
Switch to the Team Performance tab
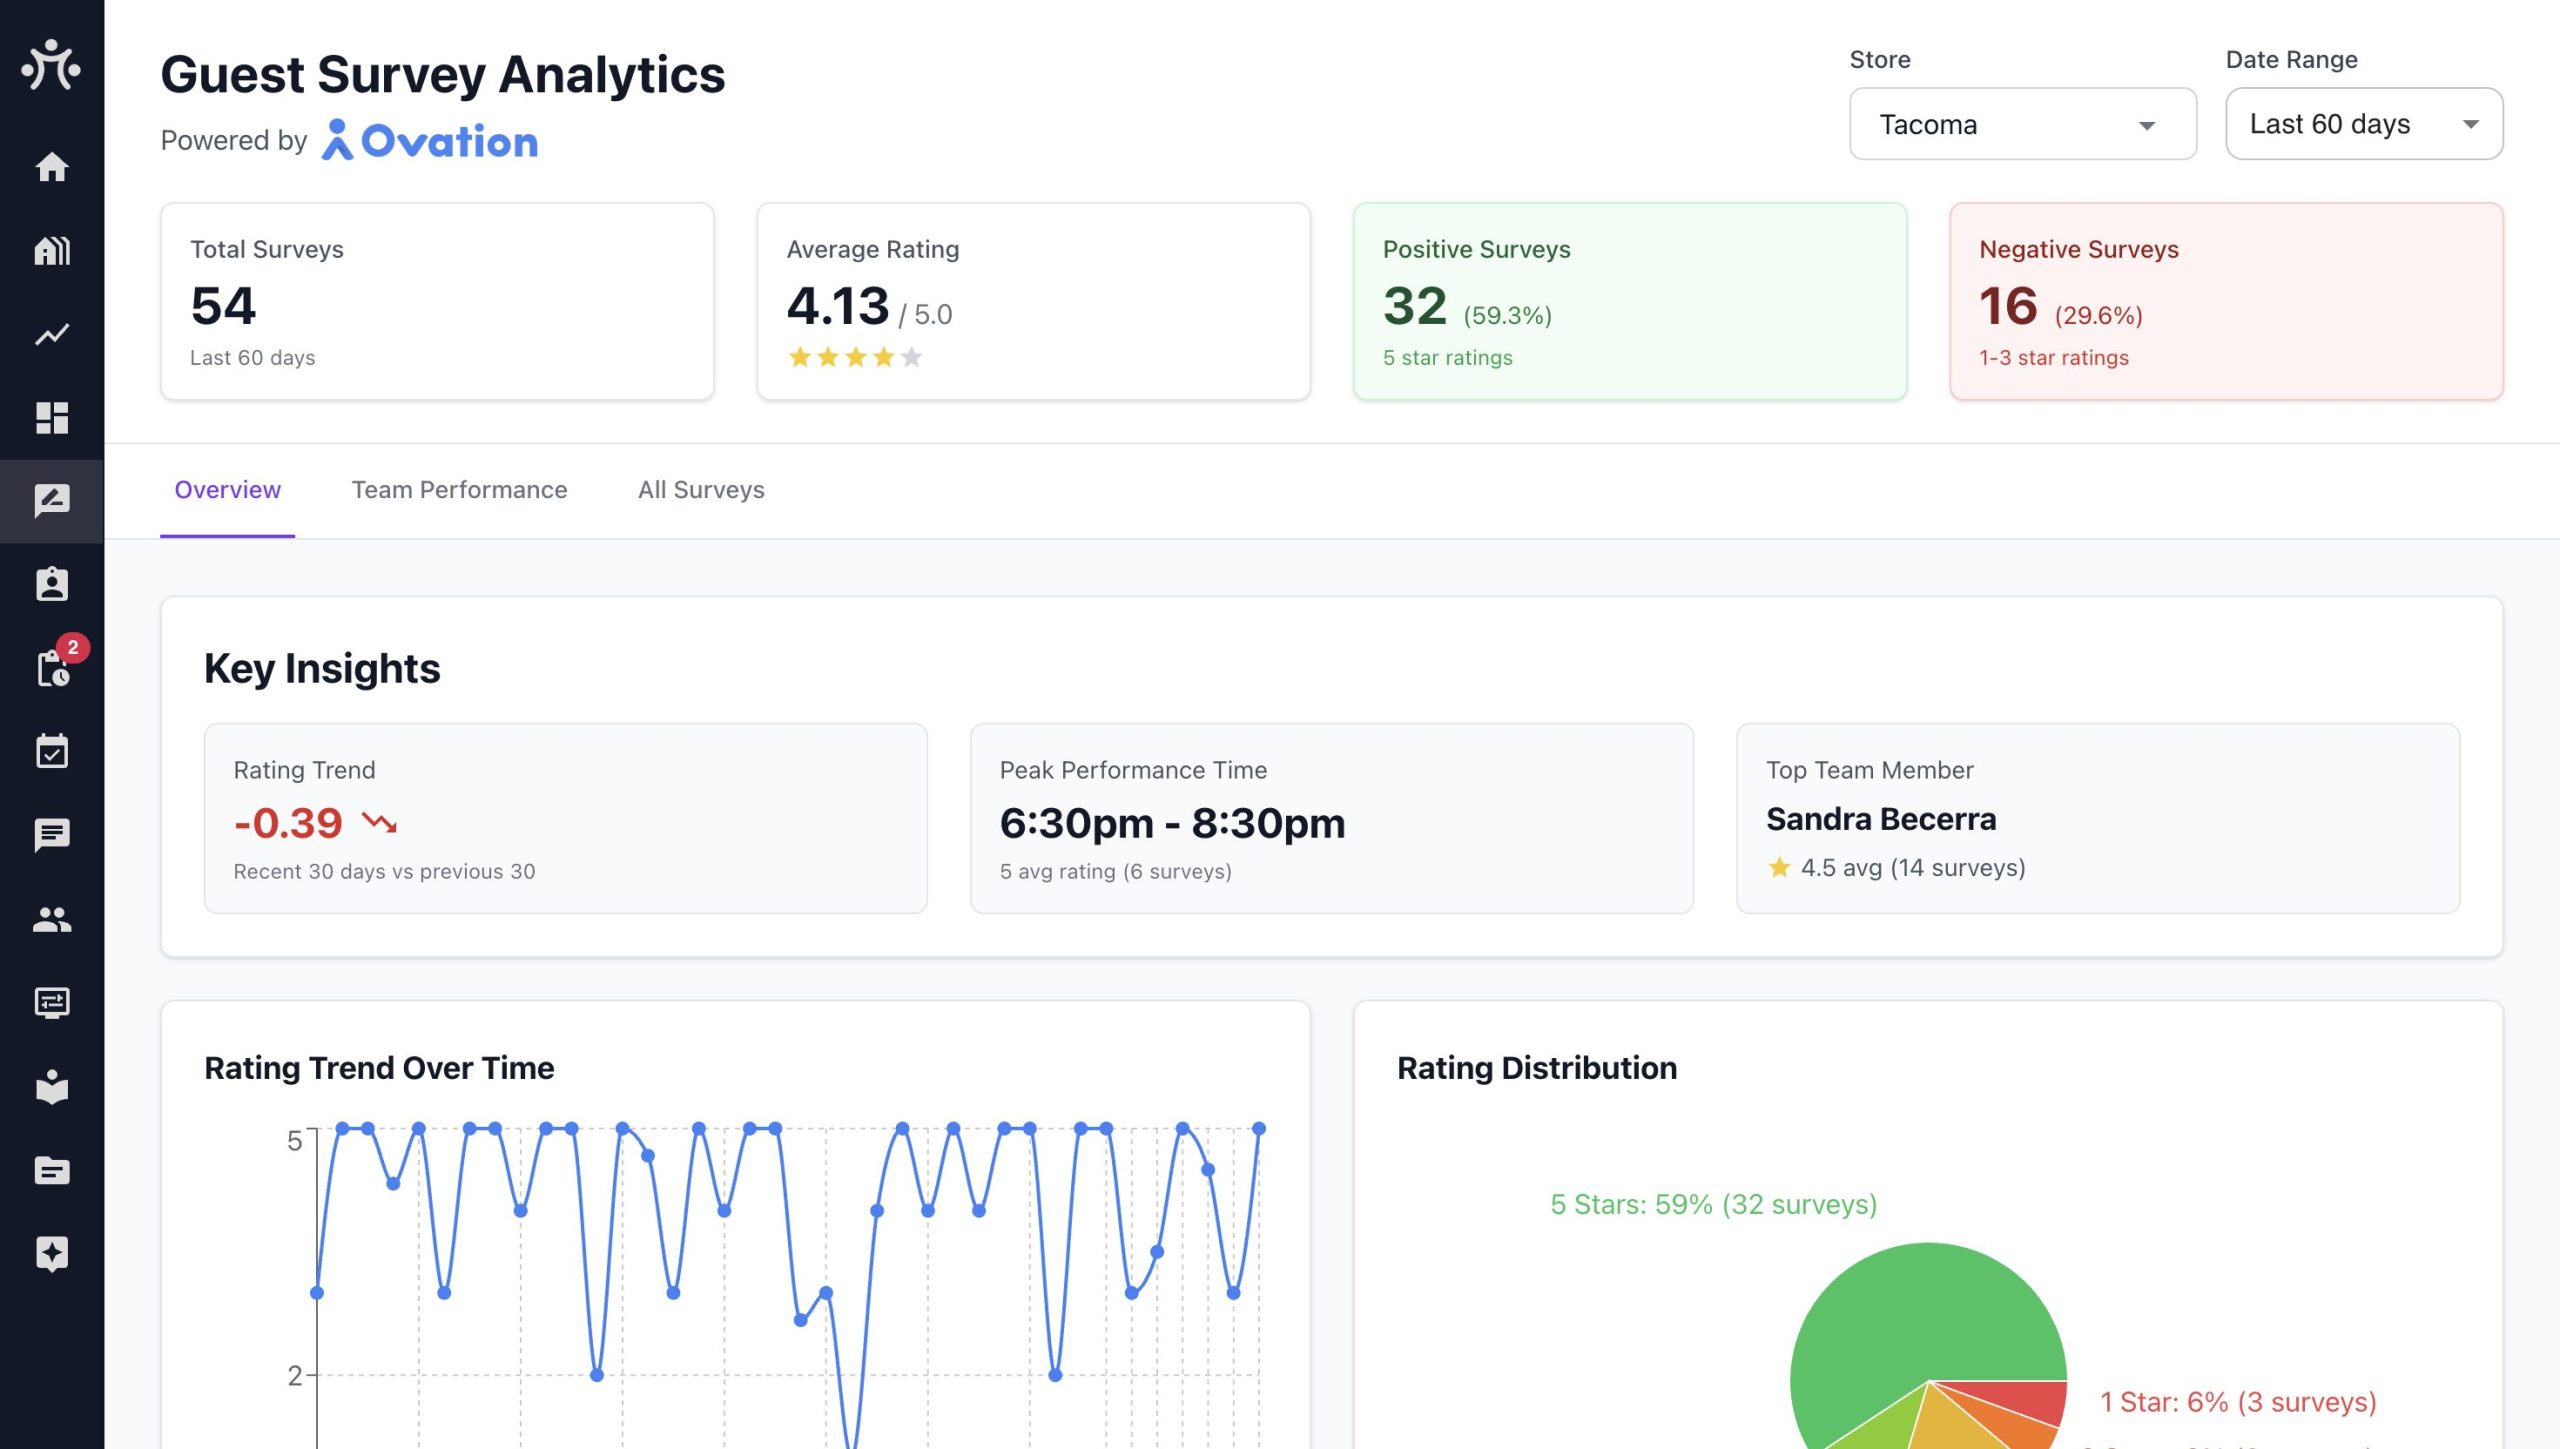pos(459,490)
